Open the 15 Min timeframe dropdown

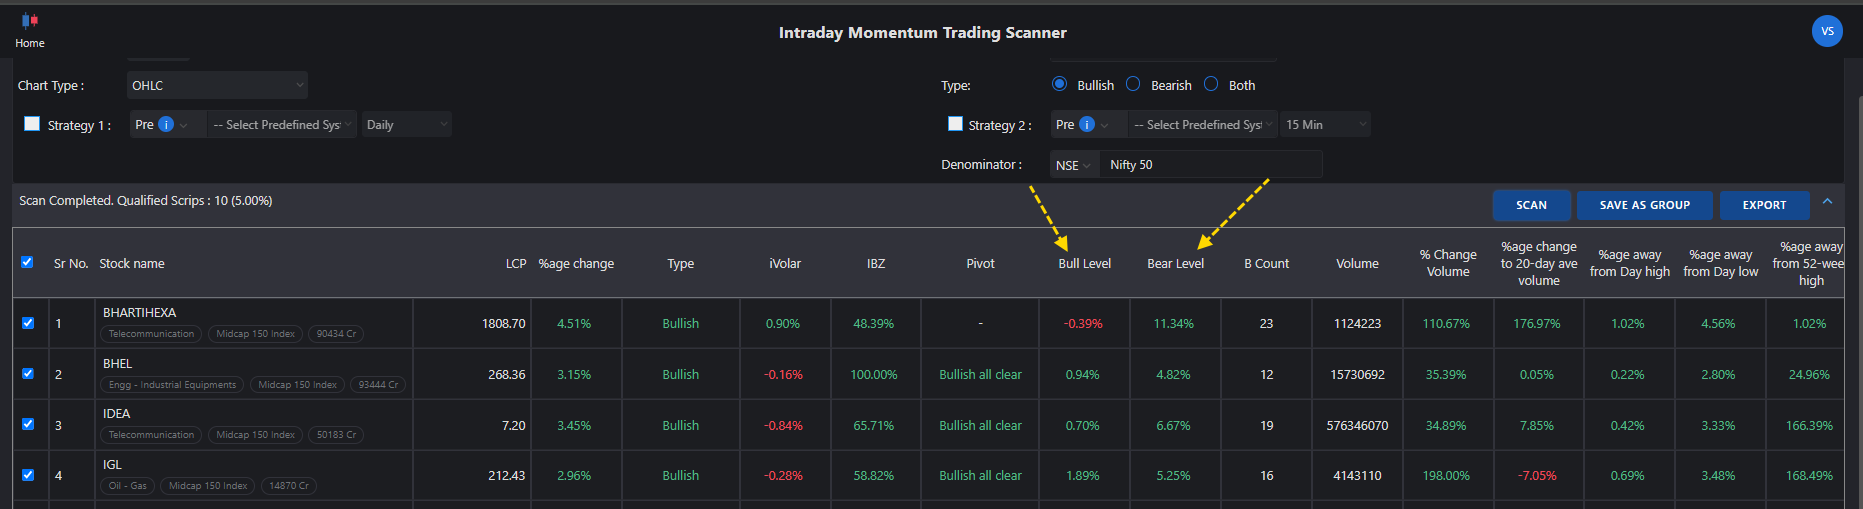coord(1325,124)
